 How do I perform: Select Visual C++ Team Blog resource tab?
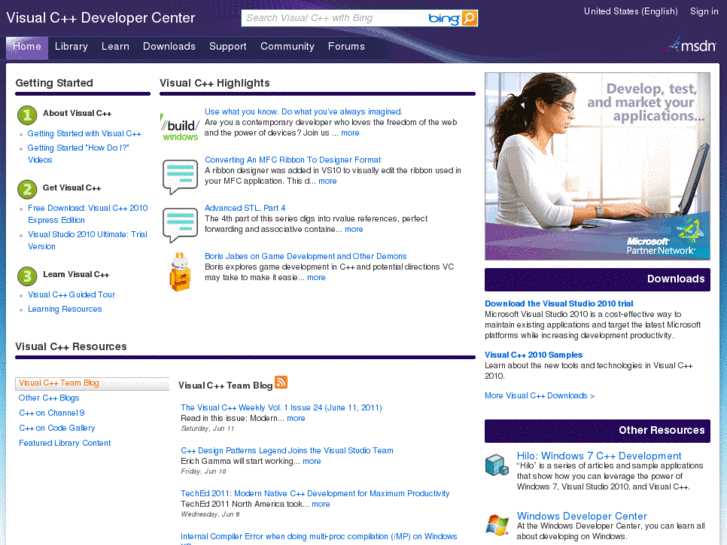tap(92, 383)
